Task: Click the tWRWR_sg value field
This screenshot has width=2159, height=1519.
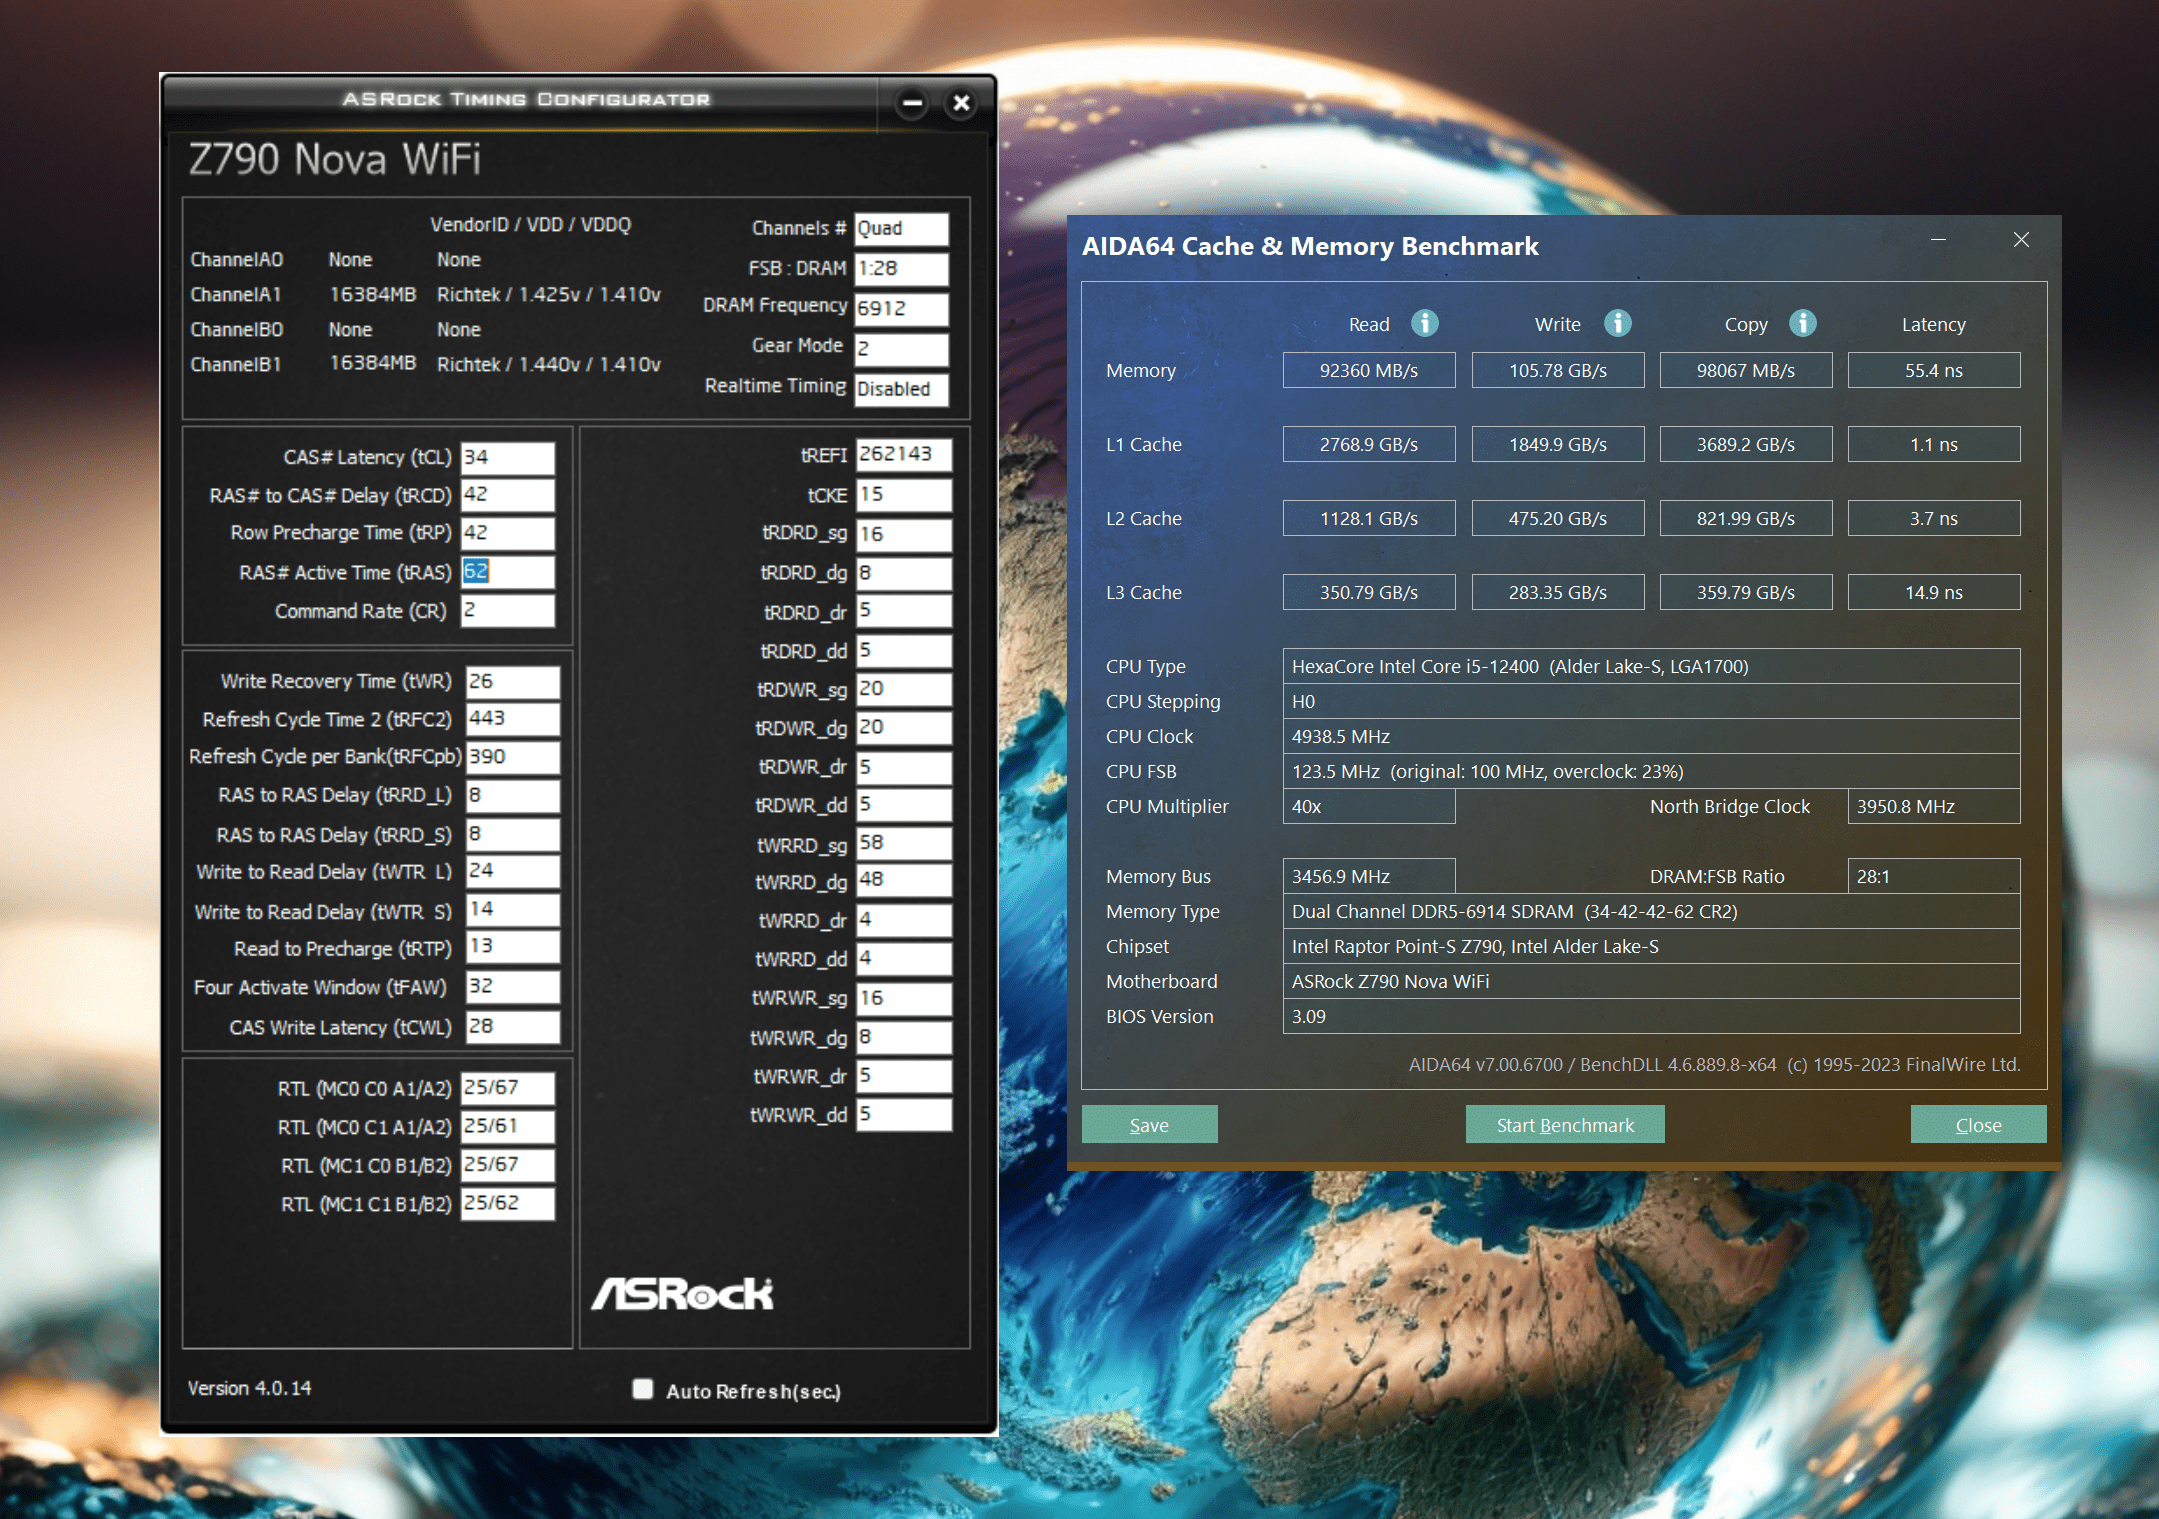Action: [904, 998]
